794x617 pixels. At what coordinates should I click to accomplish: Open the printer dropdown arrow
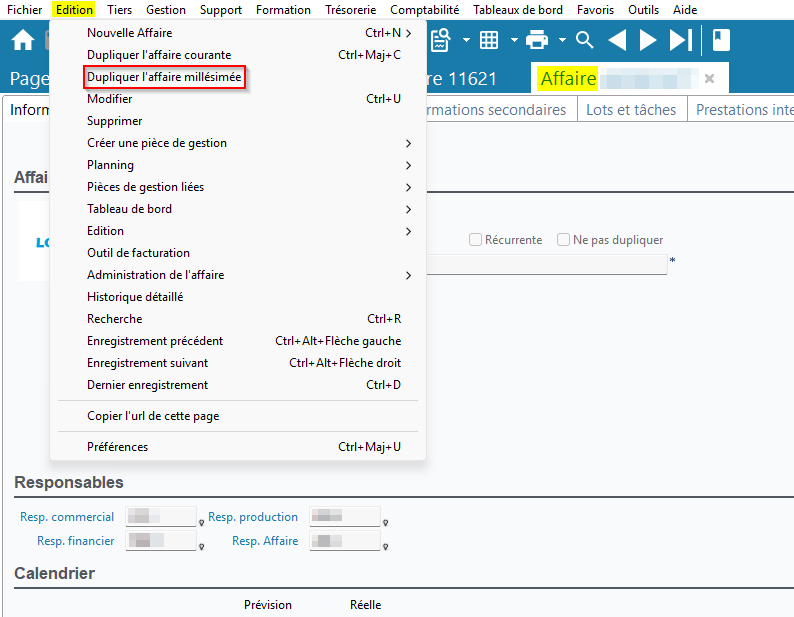point(562,40)
